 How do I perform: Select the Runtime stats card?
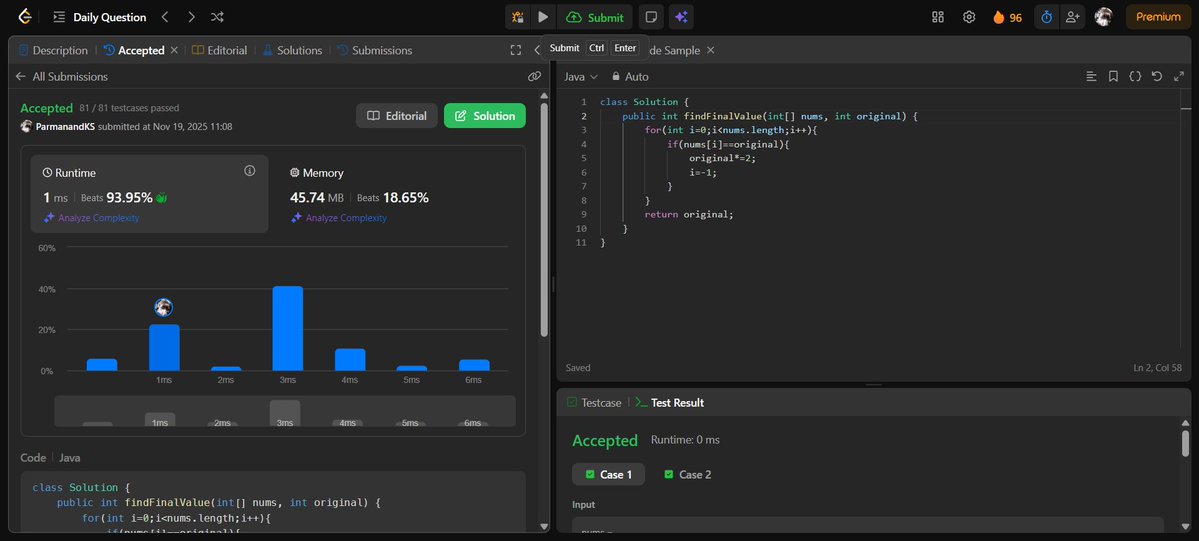click(x=150, y=194)
